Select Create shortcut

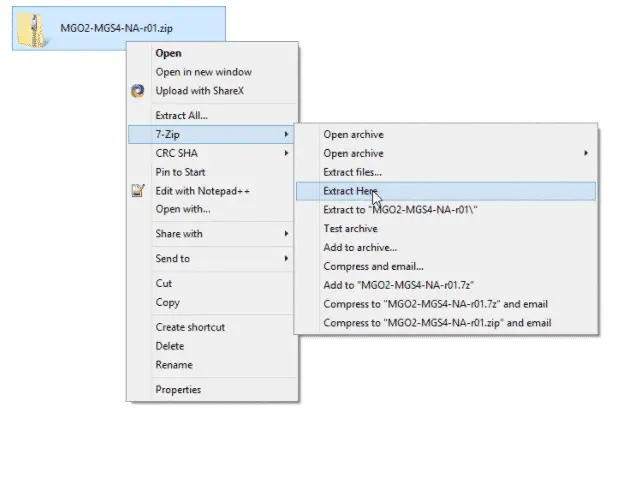click(213, 327)
